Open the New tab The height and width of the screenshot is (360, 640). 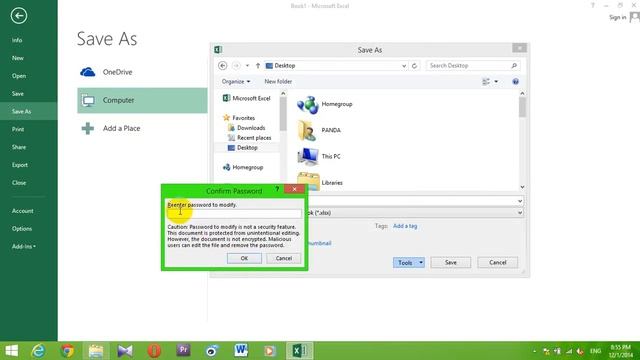[18, 58]
